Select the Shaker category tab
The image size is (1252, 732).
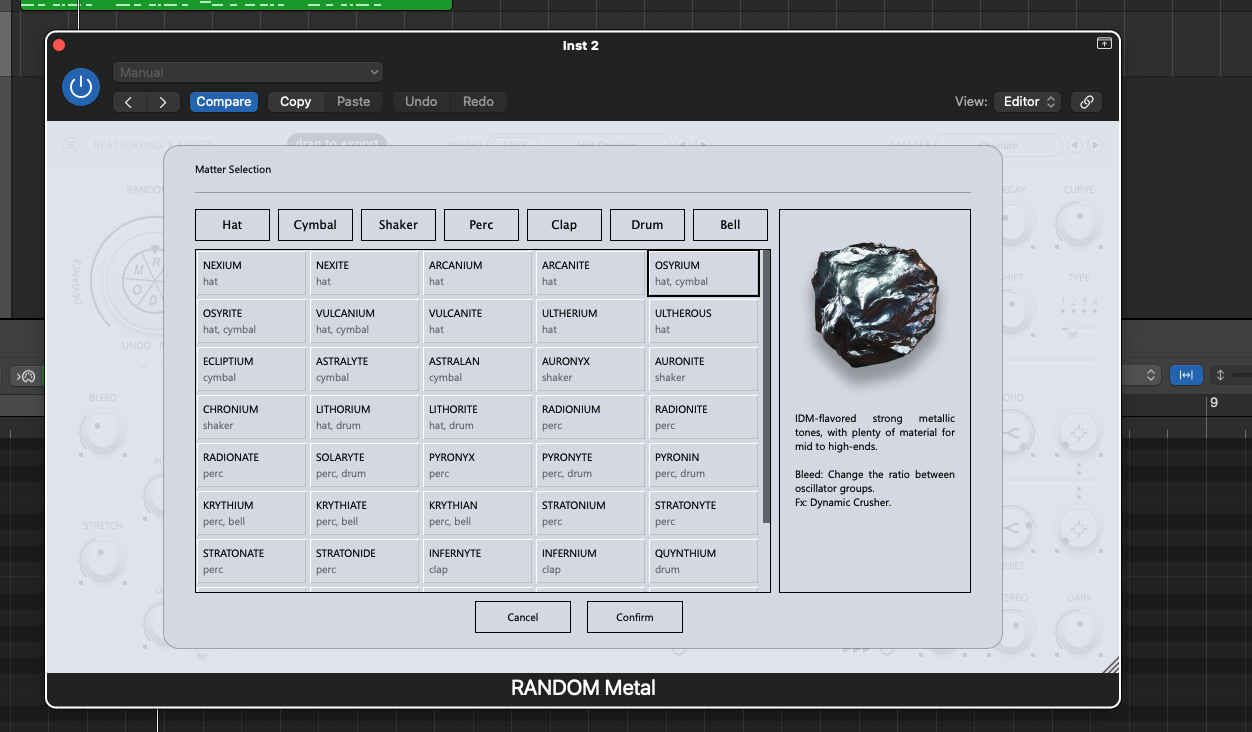[398, 225]
